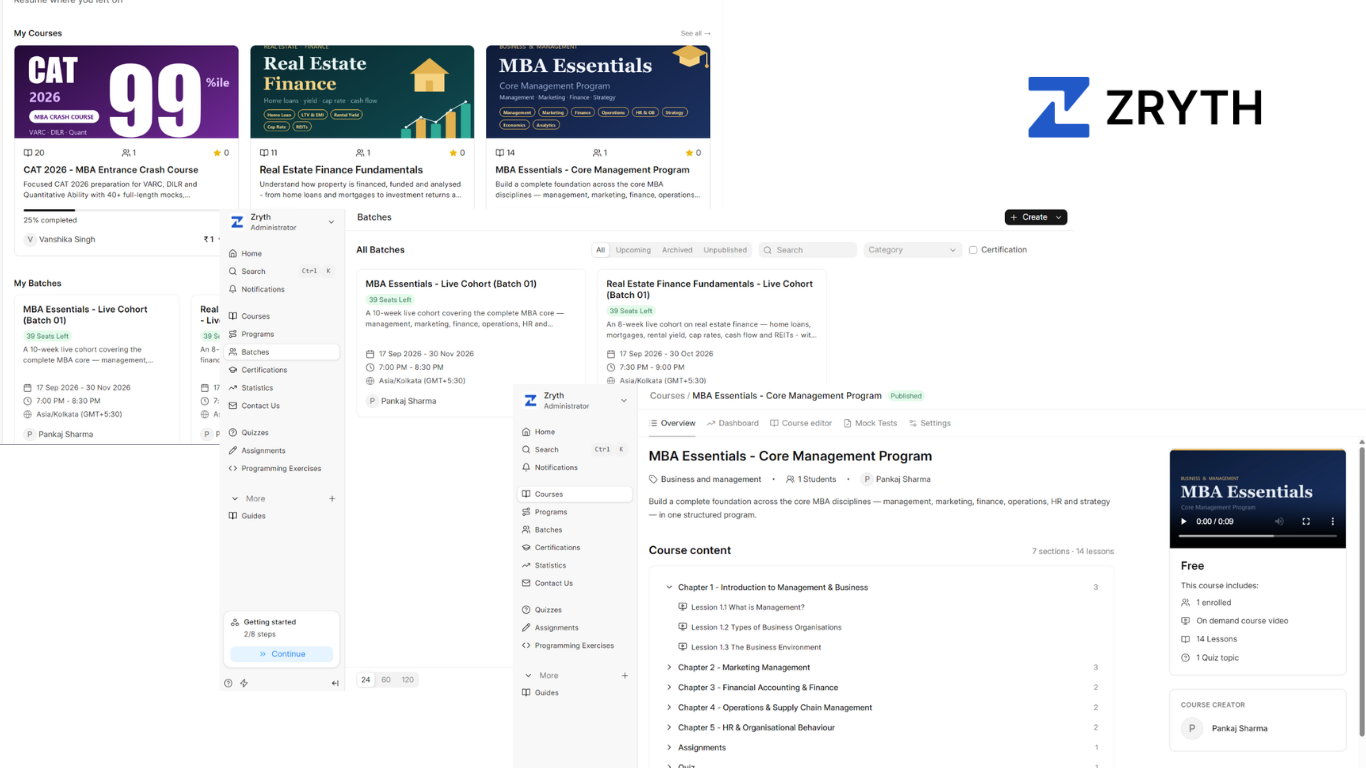1366x768 pixels.
Task: Set page size to 60
Action: [386, 680]
